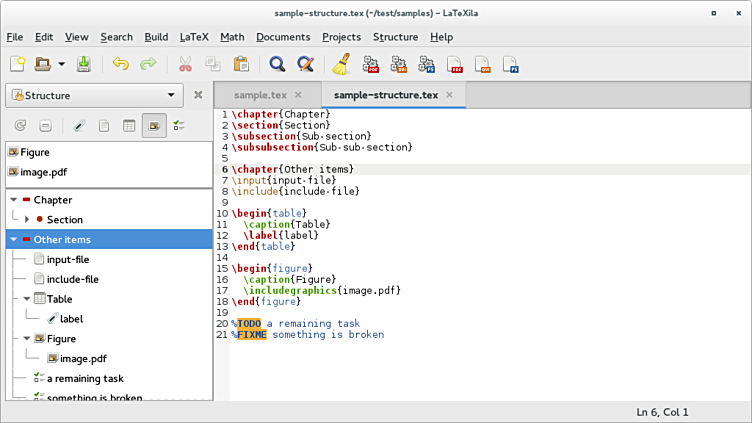752x423 pixels.
Task: Click the Clean-up broom icon
Action: [340, 64]
